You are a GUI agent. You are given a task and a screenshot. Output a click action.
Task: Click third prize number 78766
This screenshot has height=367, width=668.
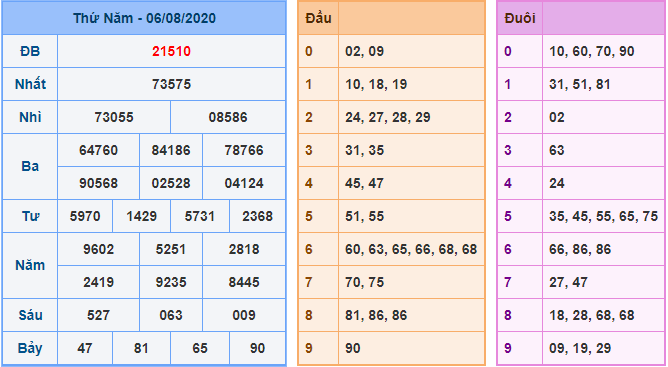[244, 150]
